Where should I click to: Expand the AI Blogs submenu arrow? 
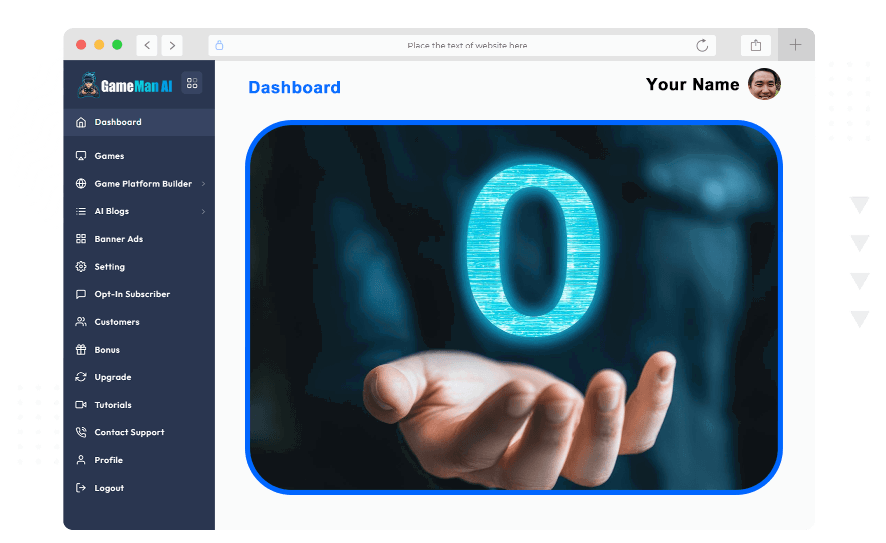pyautogui.click(x=203, y=212)
